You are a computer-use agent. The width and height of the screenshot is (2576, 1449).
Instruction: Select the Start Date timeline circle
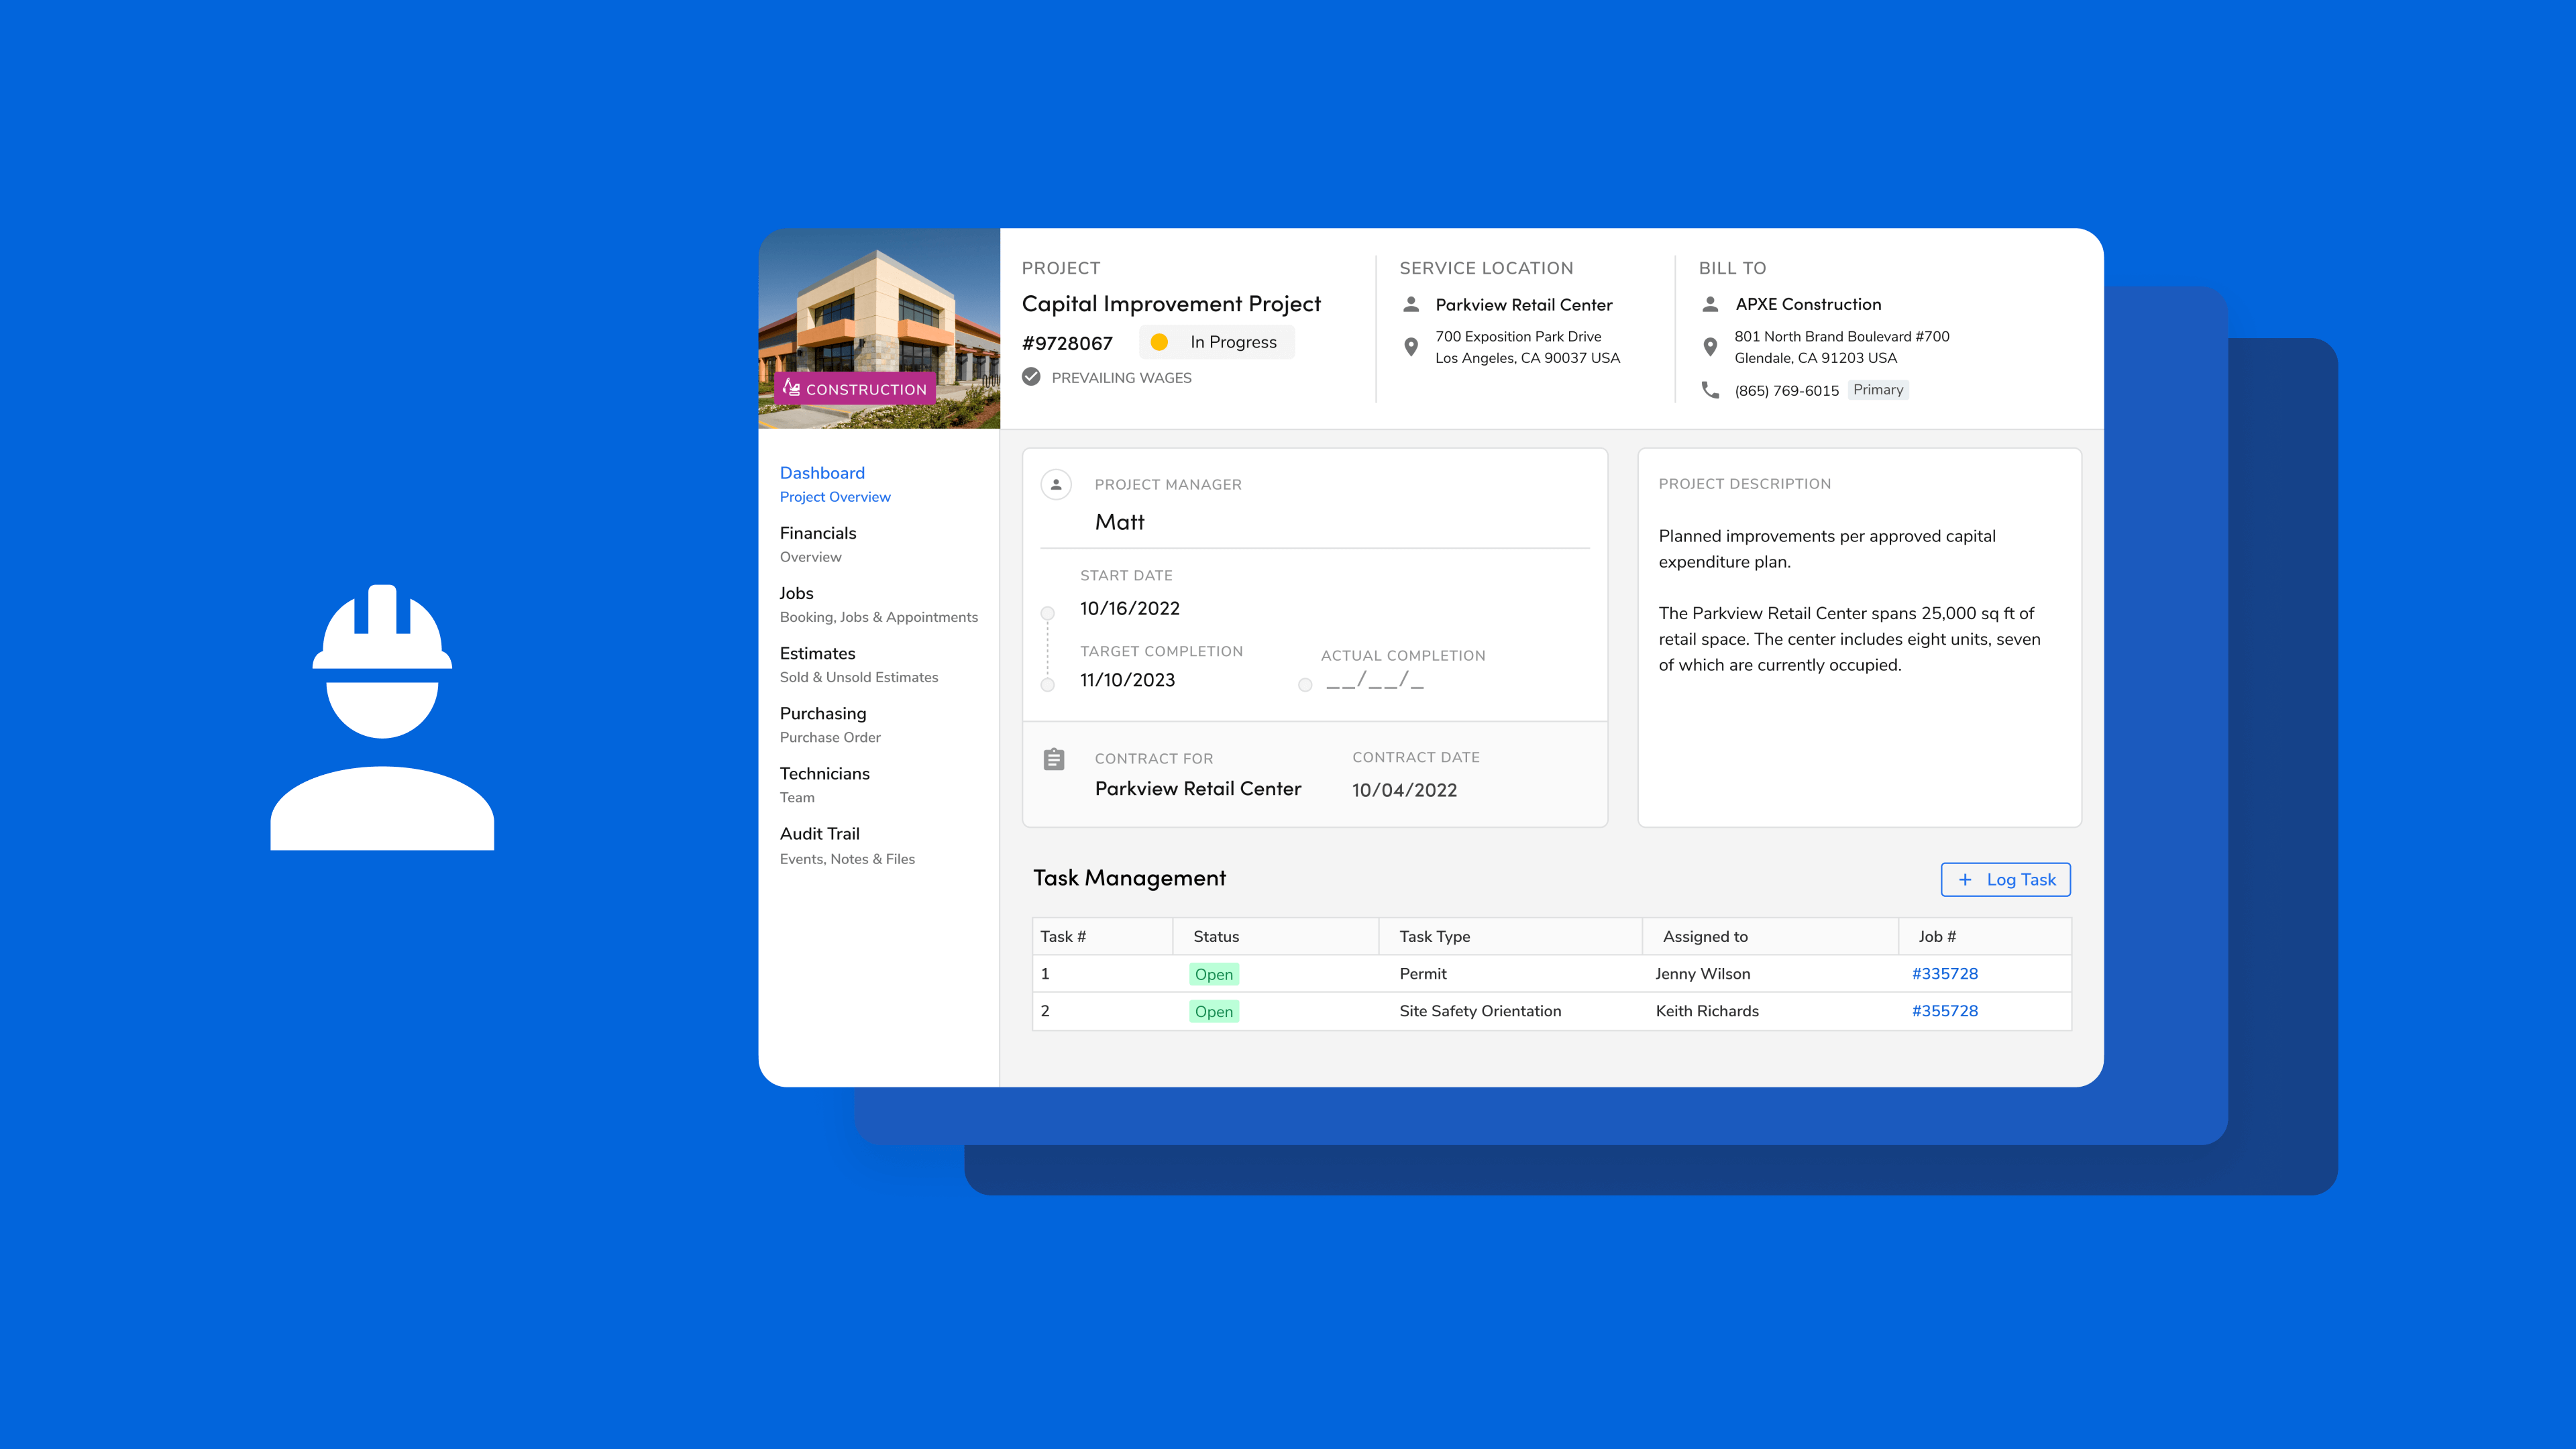coord(1047,613)
